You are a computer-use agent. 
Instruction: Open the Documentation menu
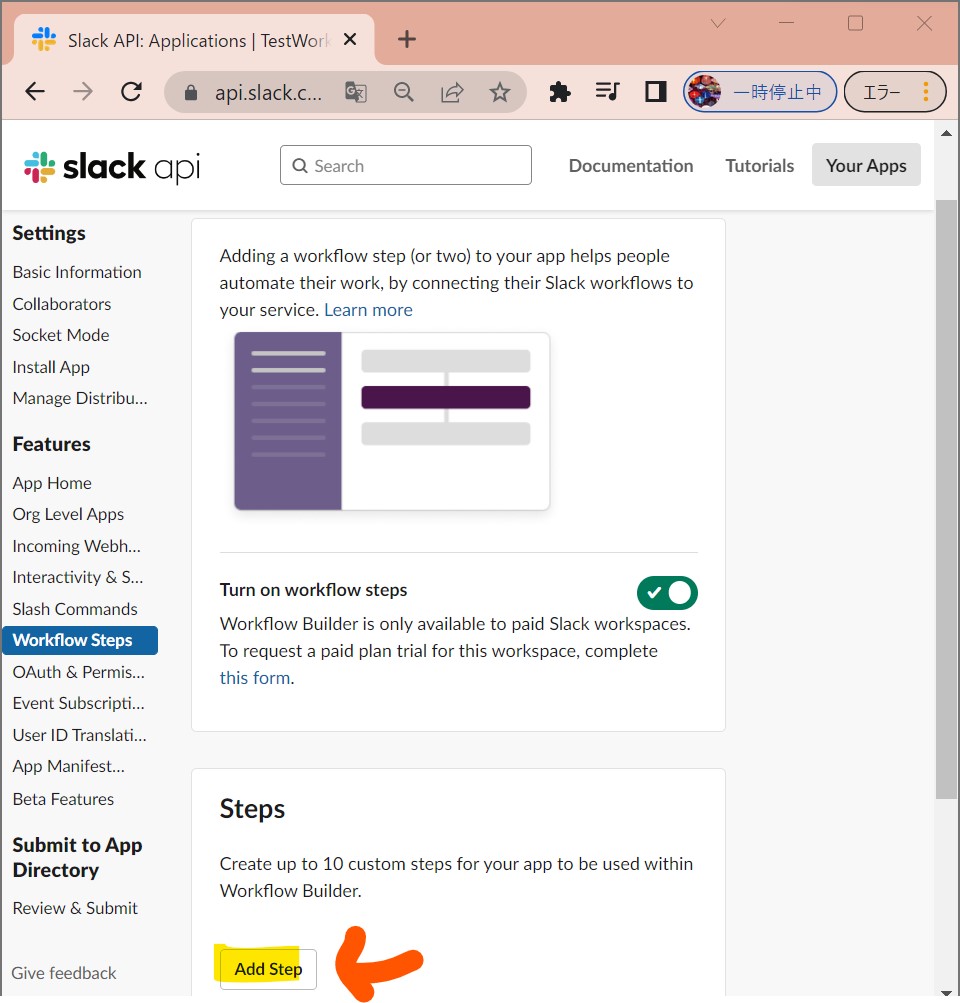point(631,166)
